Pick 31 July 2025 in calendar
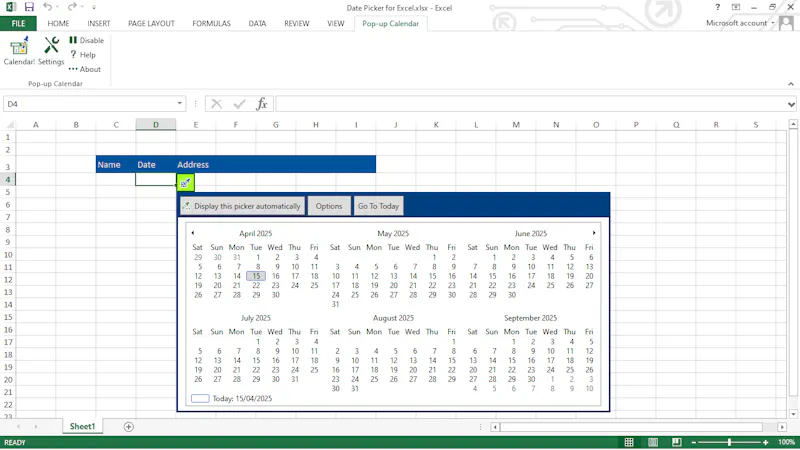 pos(295,379)
